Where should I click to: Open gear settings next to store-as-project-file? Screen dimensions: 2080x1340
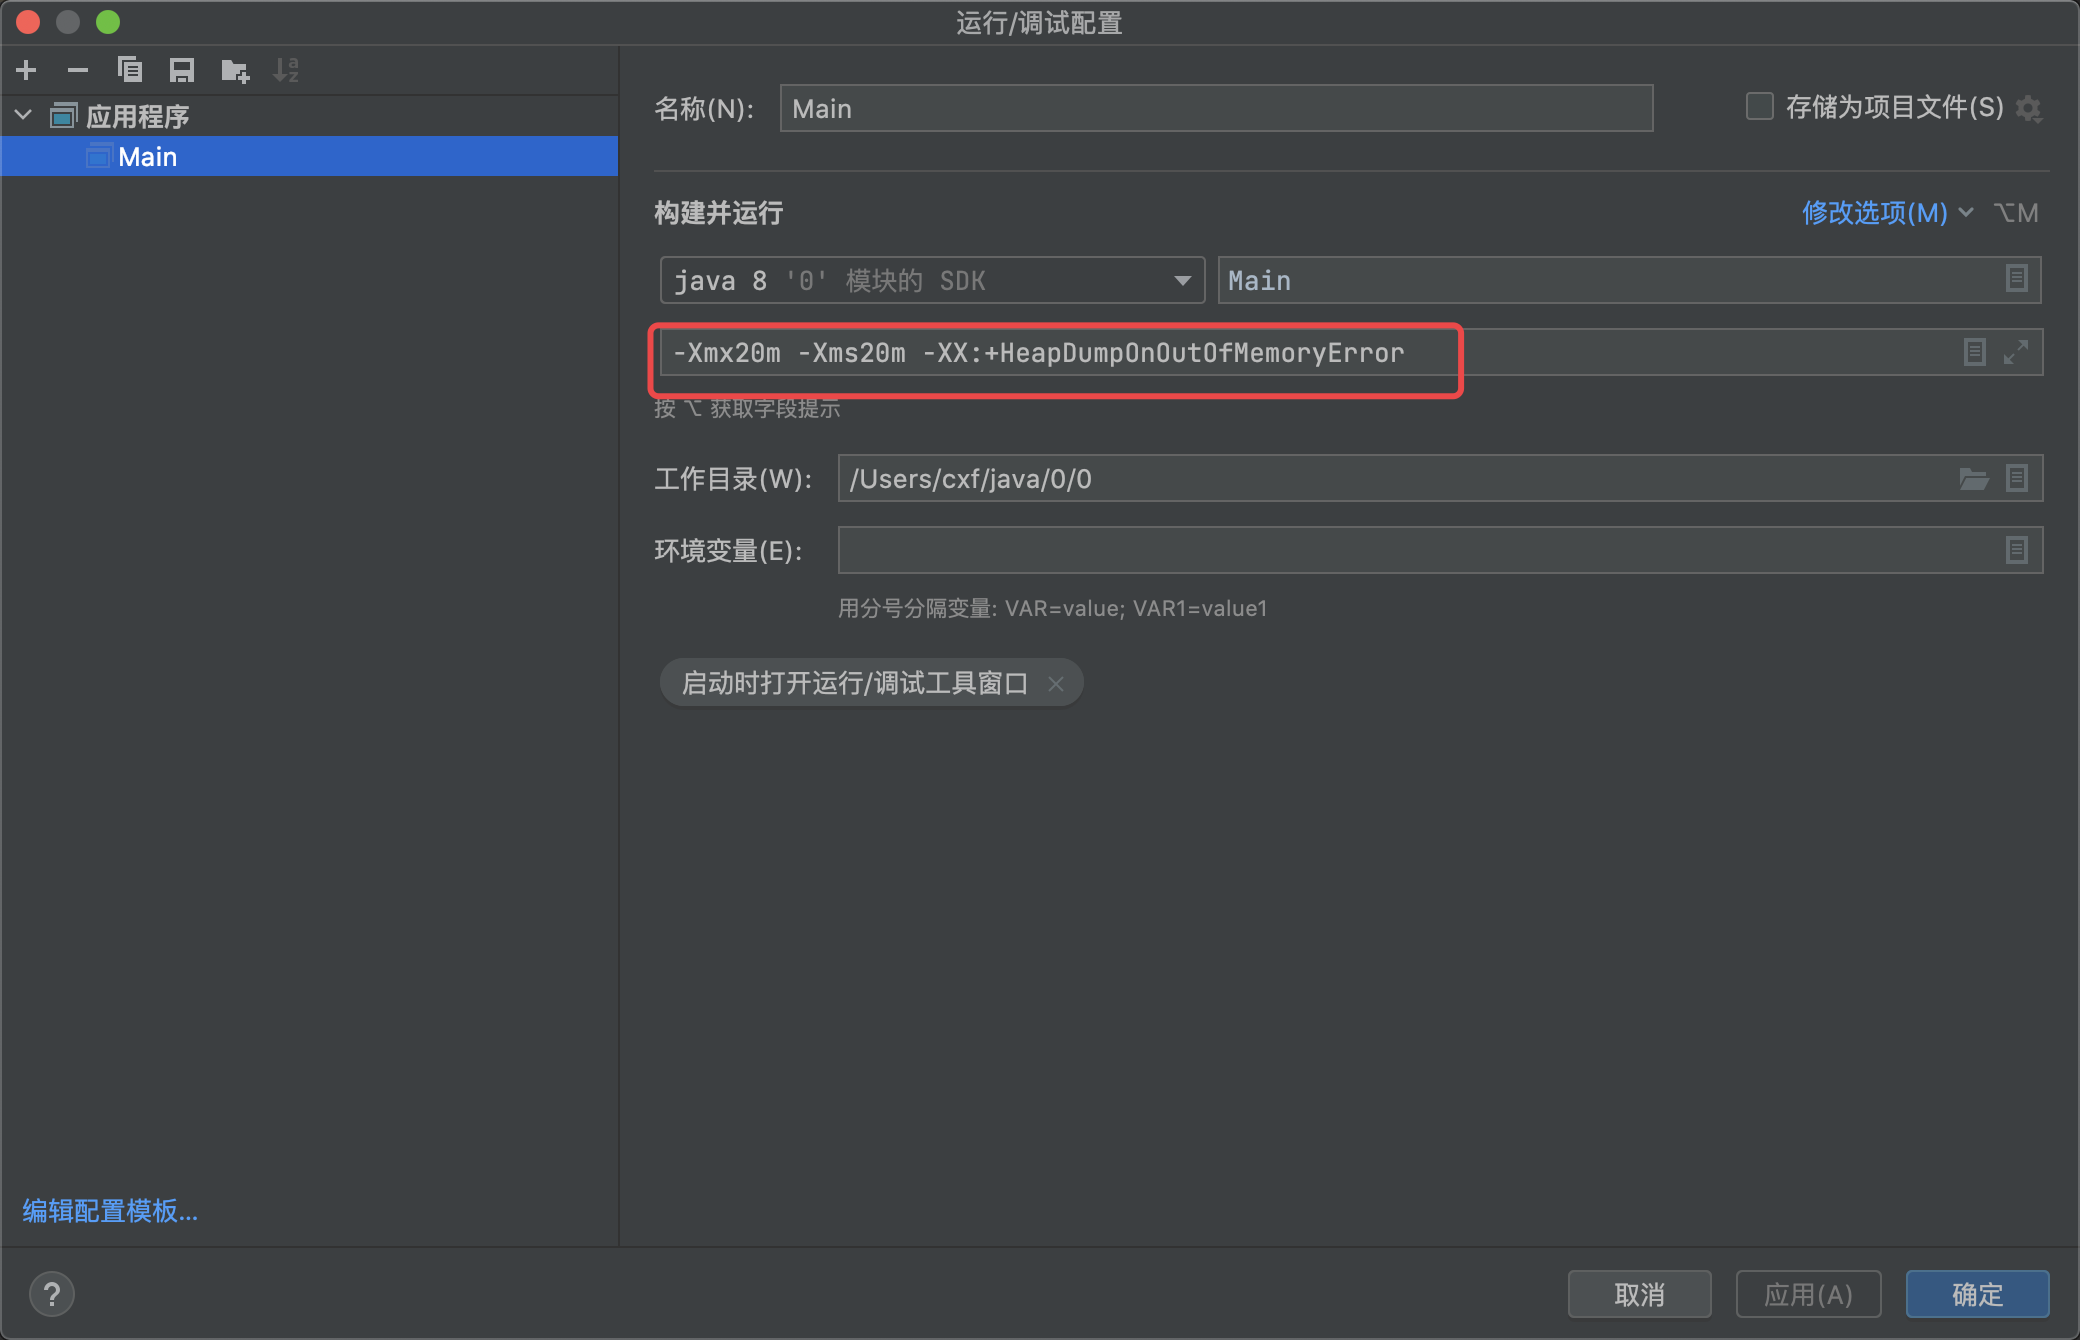tap(2028, 108)
